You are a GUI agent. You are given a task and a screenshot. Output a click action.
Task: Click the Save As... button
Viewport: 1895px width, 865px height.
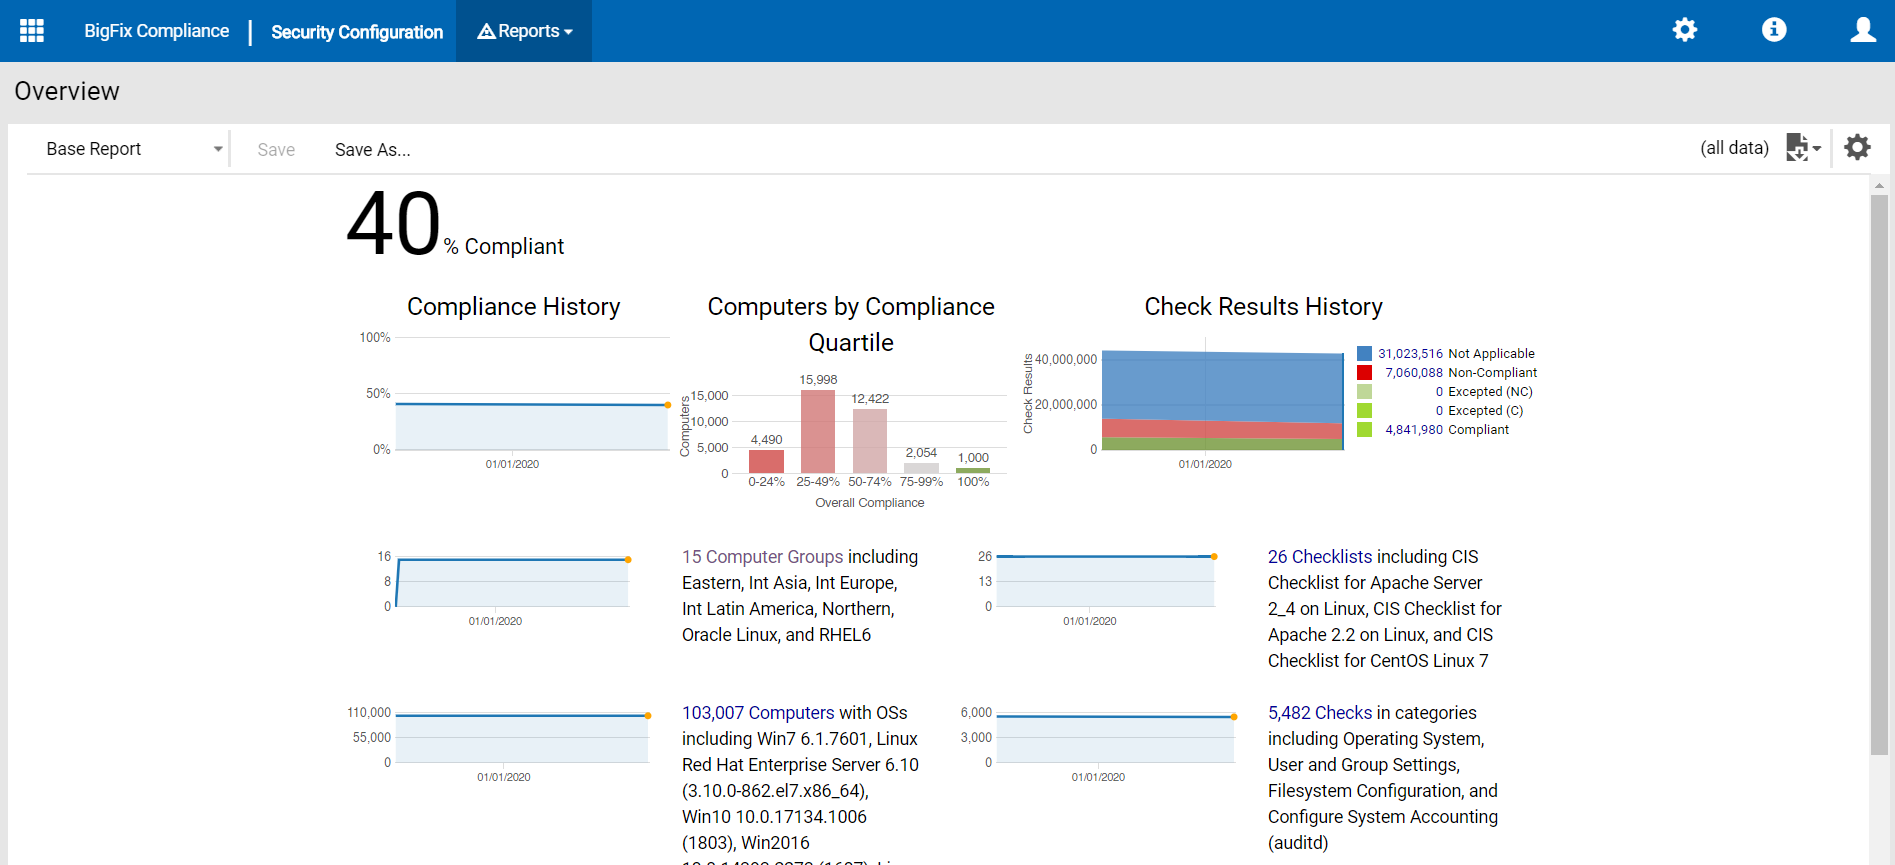(372, 150)
